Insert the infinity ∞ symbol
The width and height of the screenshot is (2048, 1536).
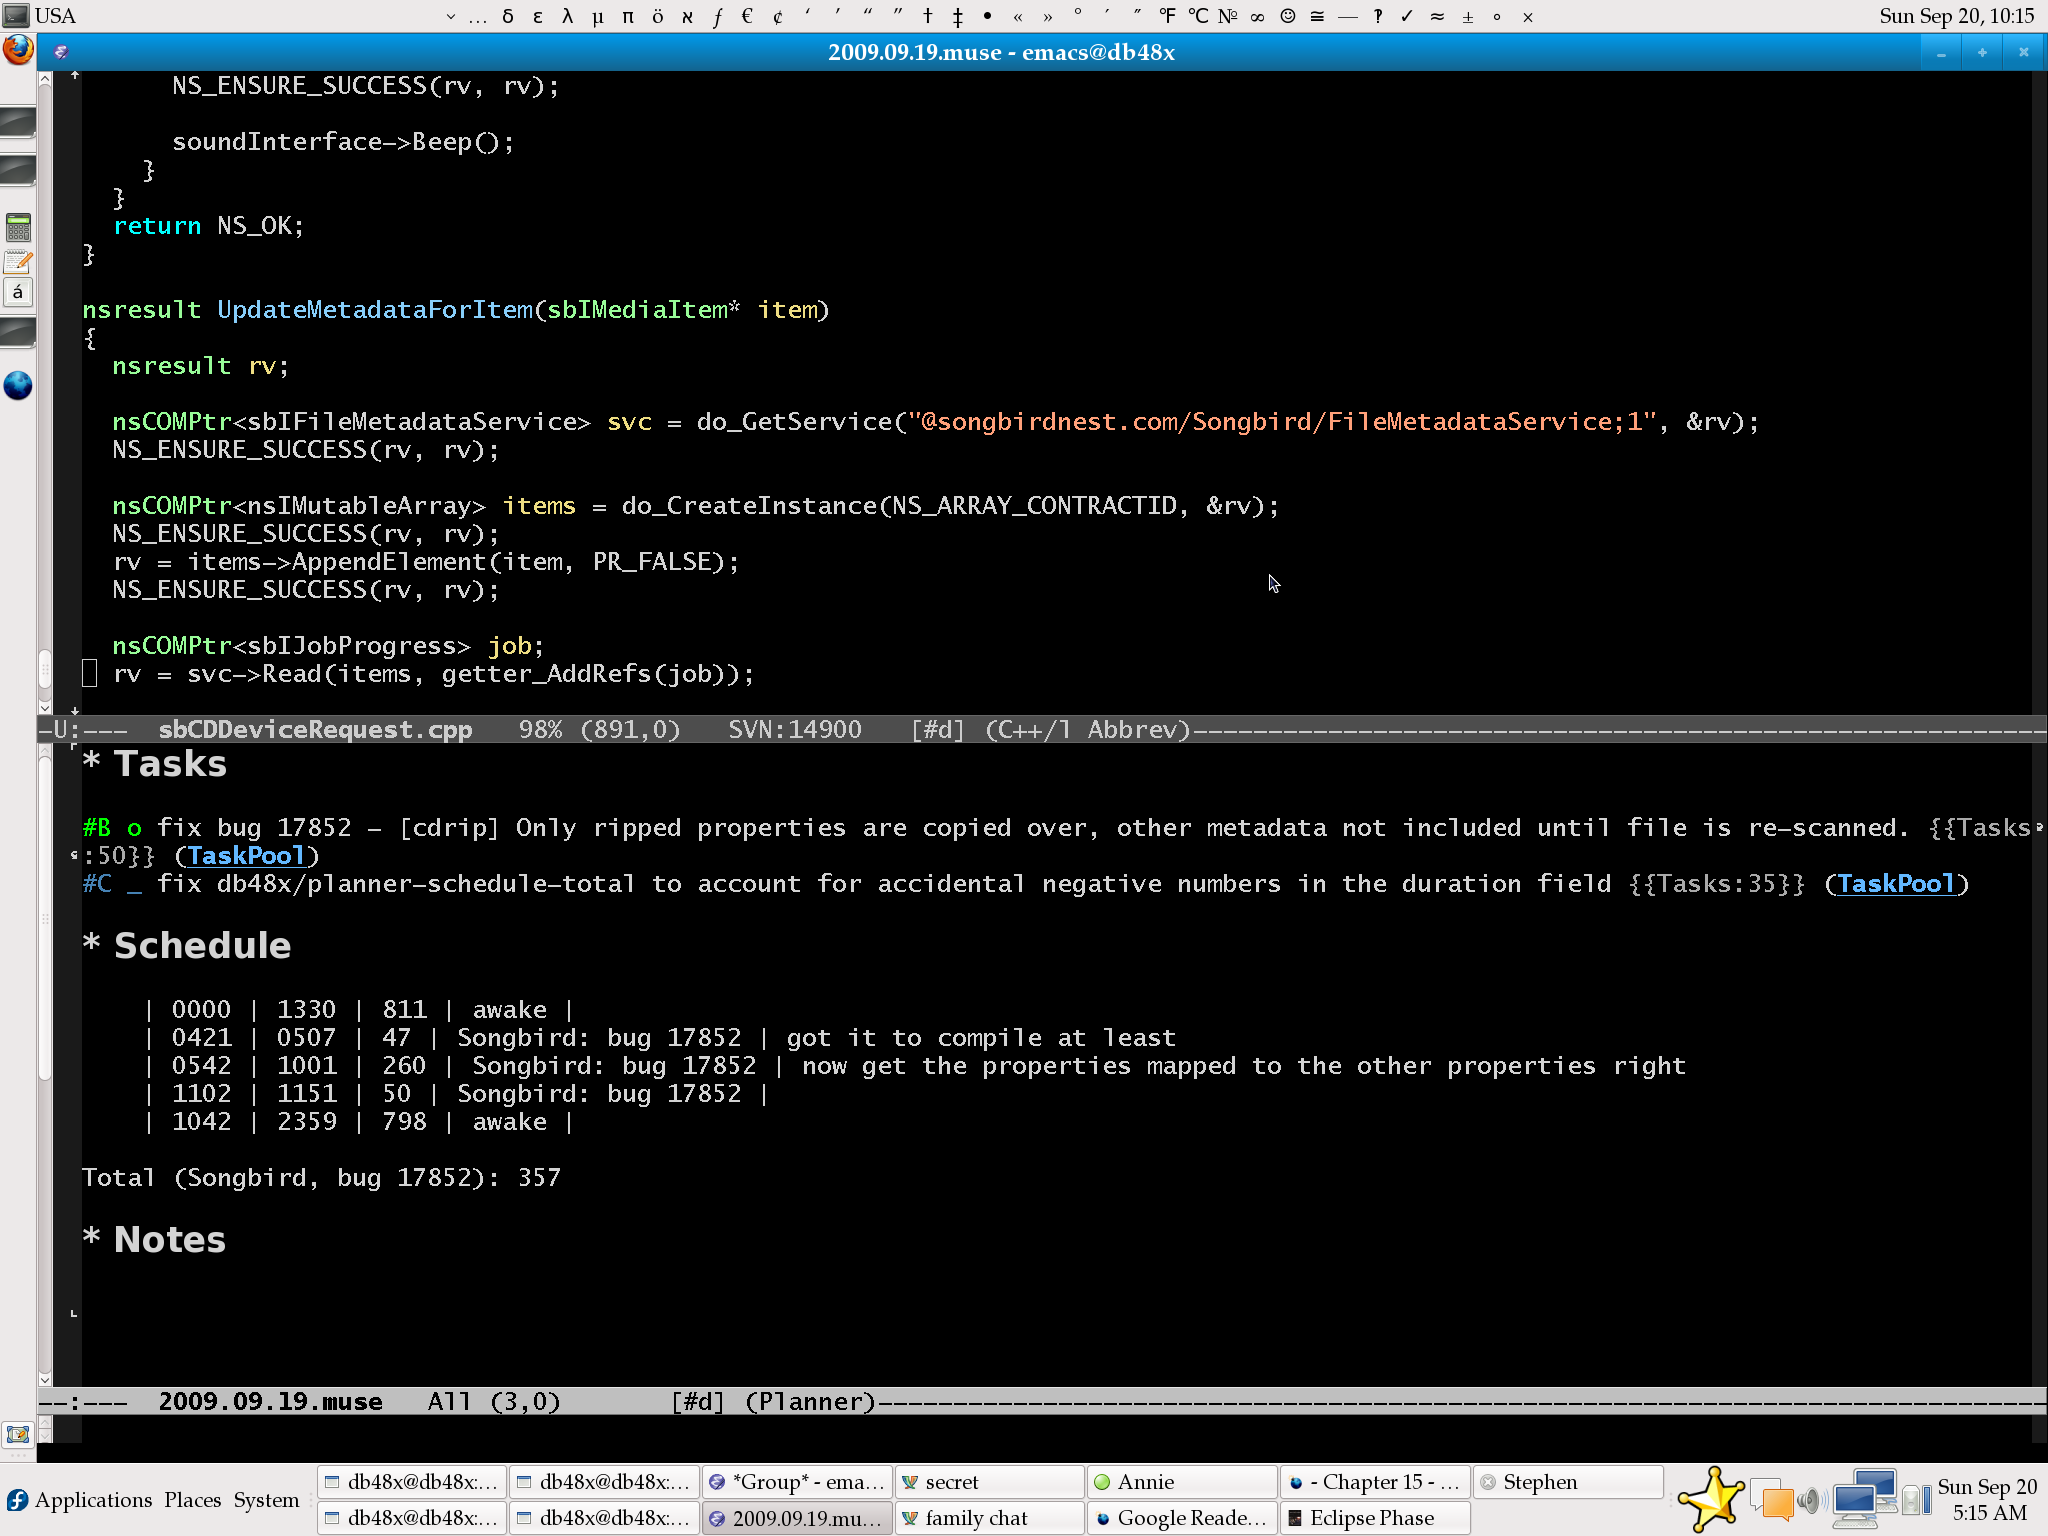pos(1257,16)
